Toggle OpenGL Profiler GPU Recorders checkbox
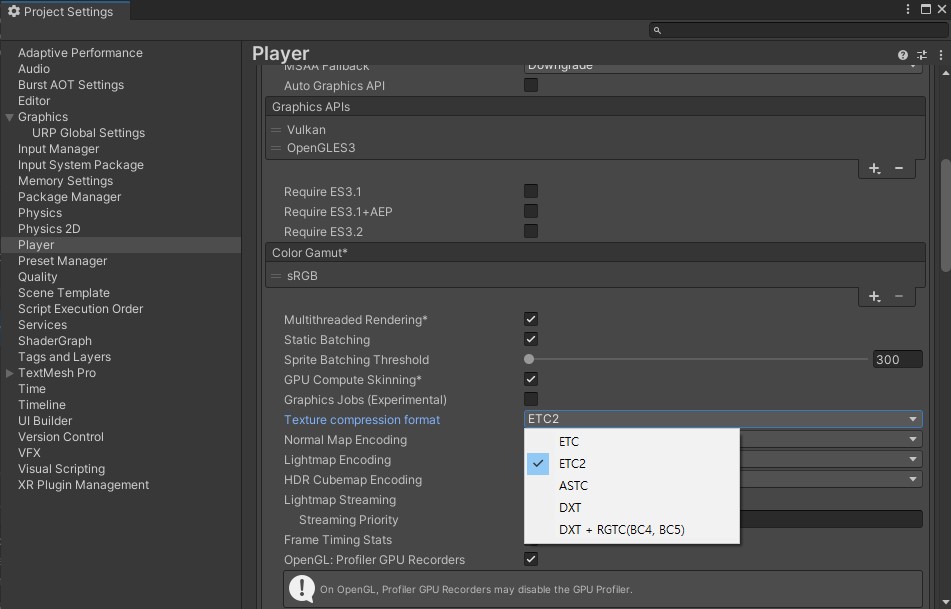 point(531,559)
